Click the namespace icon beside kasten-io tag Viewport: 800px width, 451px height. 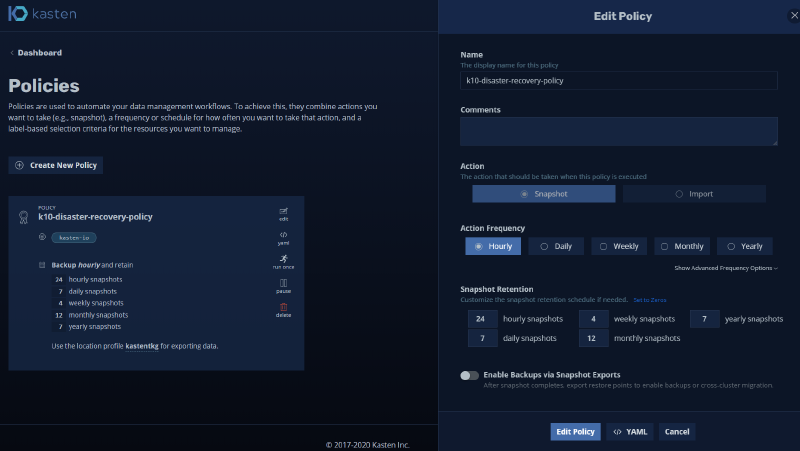click(42, 237)
